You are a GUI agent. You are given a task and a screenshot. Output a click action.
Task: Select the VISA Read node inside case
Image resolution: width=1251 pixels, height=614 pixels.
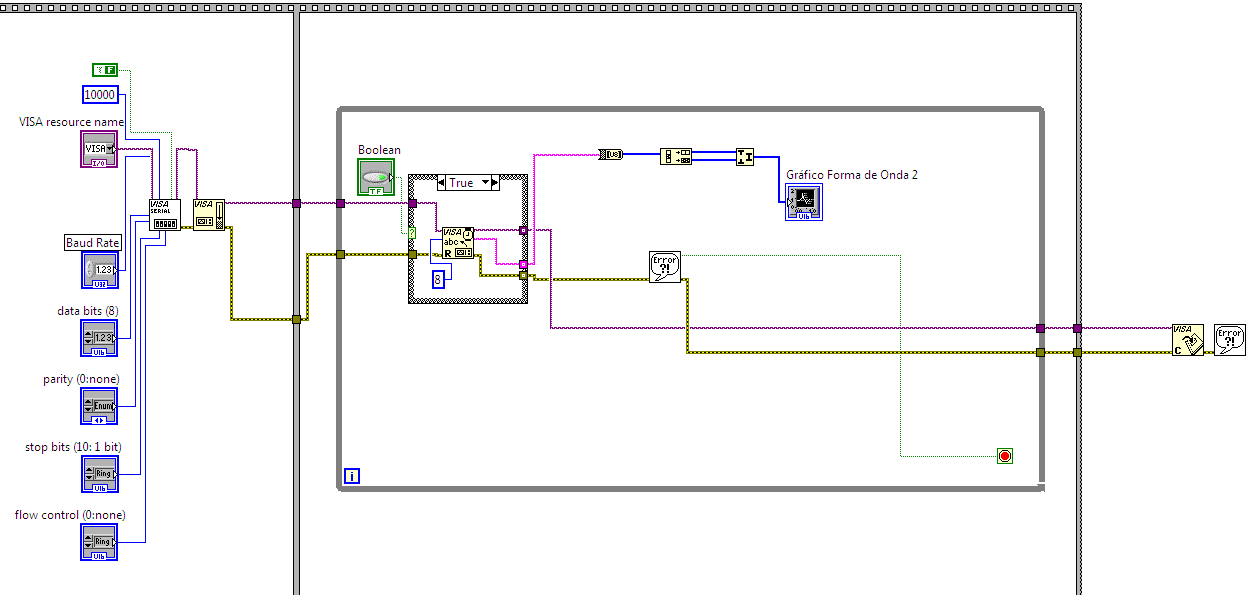pos(458,242)
